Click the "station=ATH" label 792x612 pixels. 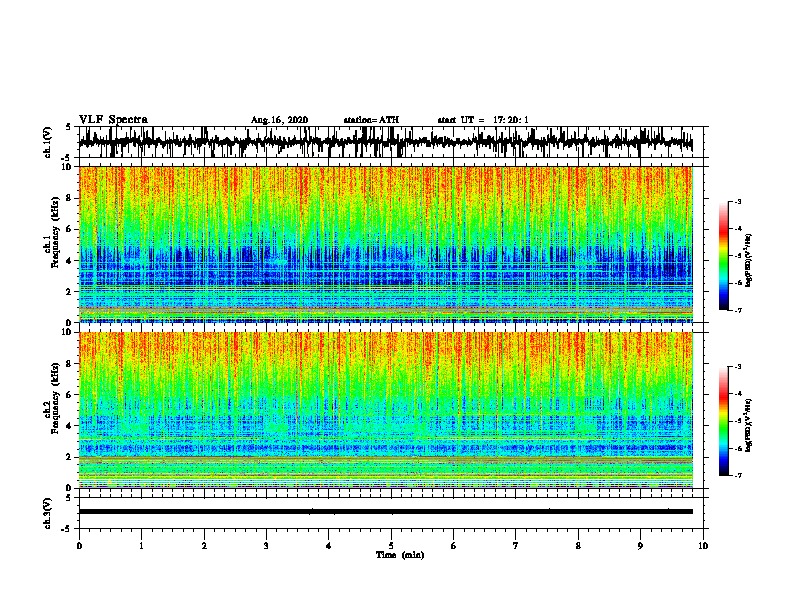click(371, 120)
